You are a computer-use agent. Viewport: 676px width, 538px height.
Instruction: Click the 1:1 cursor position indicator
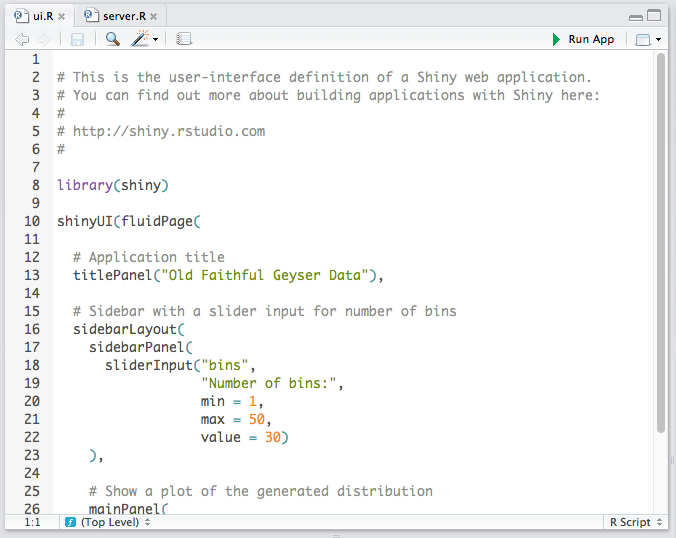click(x=32, y=522)
